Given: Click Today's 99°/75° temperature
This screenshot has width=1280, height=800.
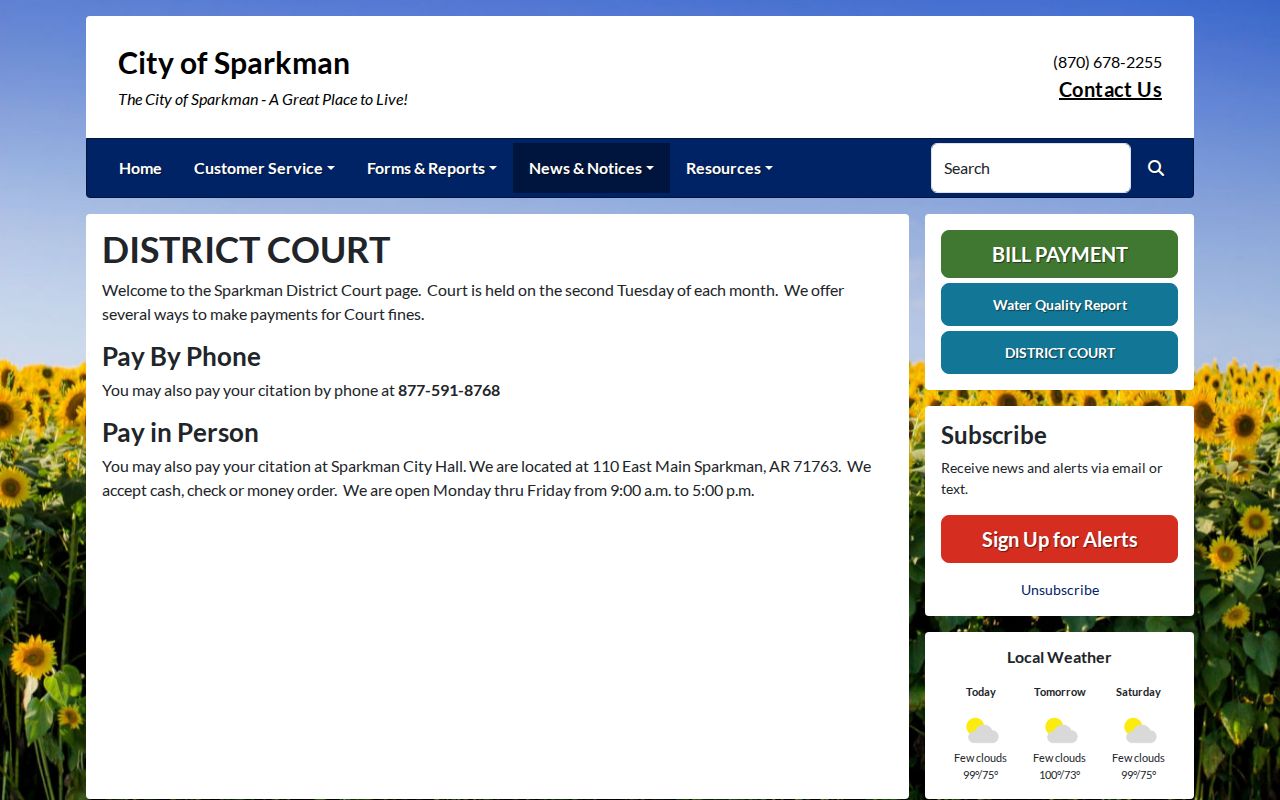Looking at the screenshot, I should (x=981, y=775).
